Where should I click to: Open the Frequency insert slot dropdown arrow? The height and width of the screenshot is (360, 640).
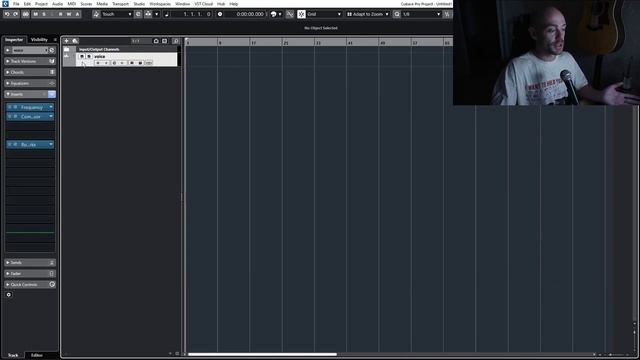tap(51, 107)
